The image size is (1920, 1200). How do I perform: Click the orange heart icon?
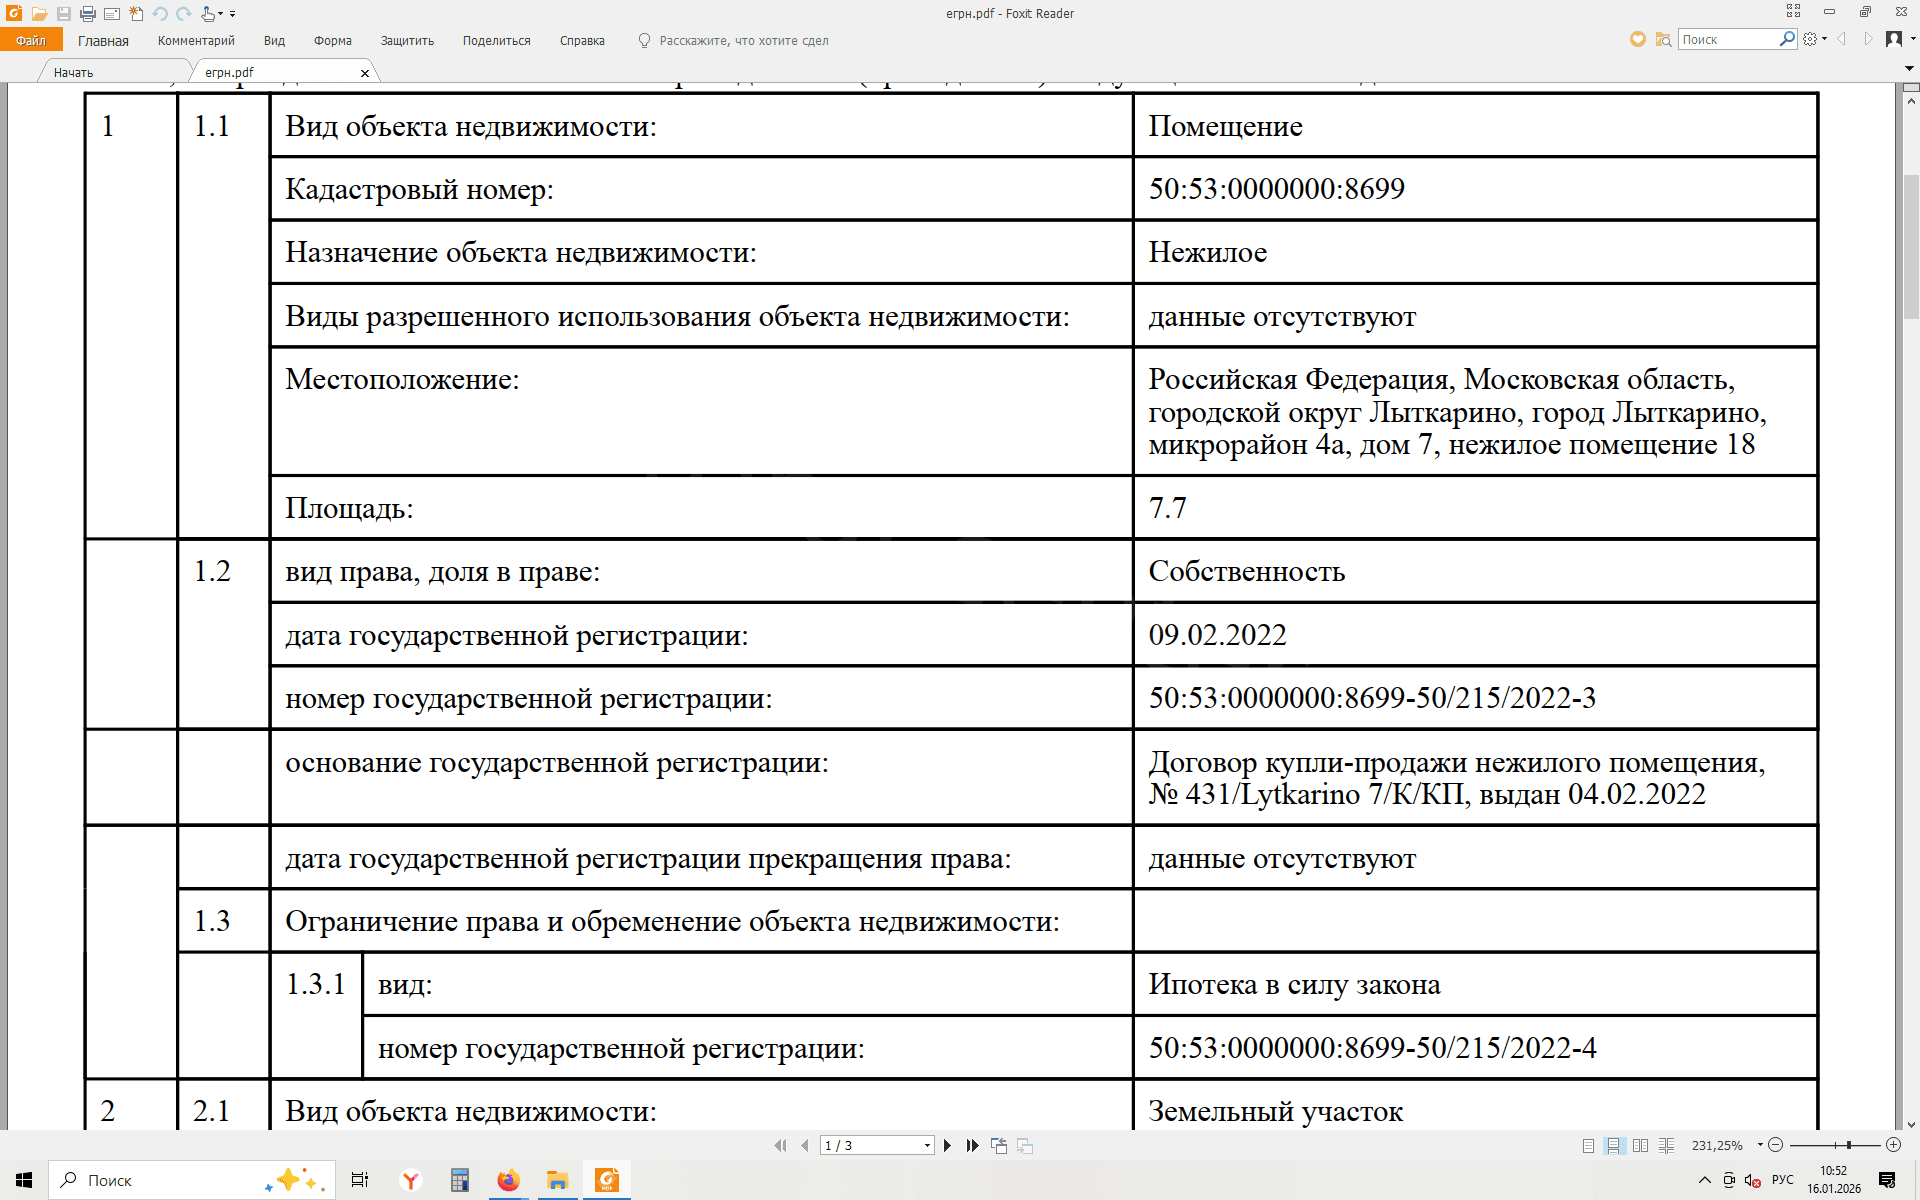tap(1637, 40)
